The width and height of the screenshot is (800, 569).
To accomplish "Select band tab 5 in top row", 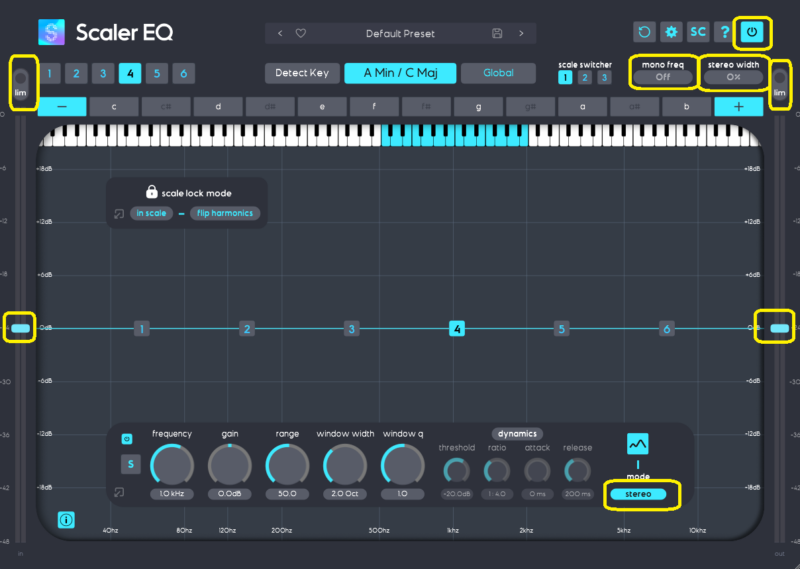I will pos(156,73).
